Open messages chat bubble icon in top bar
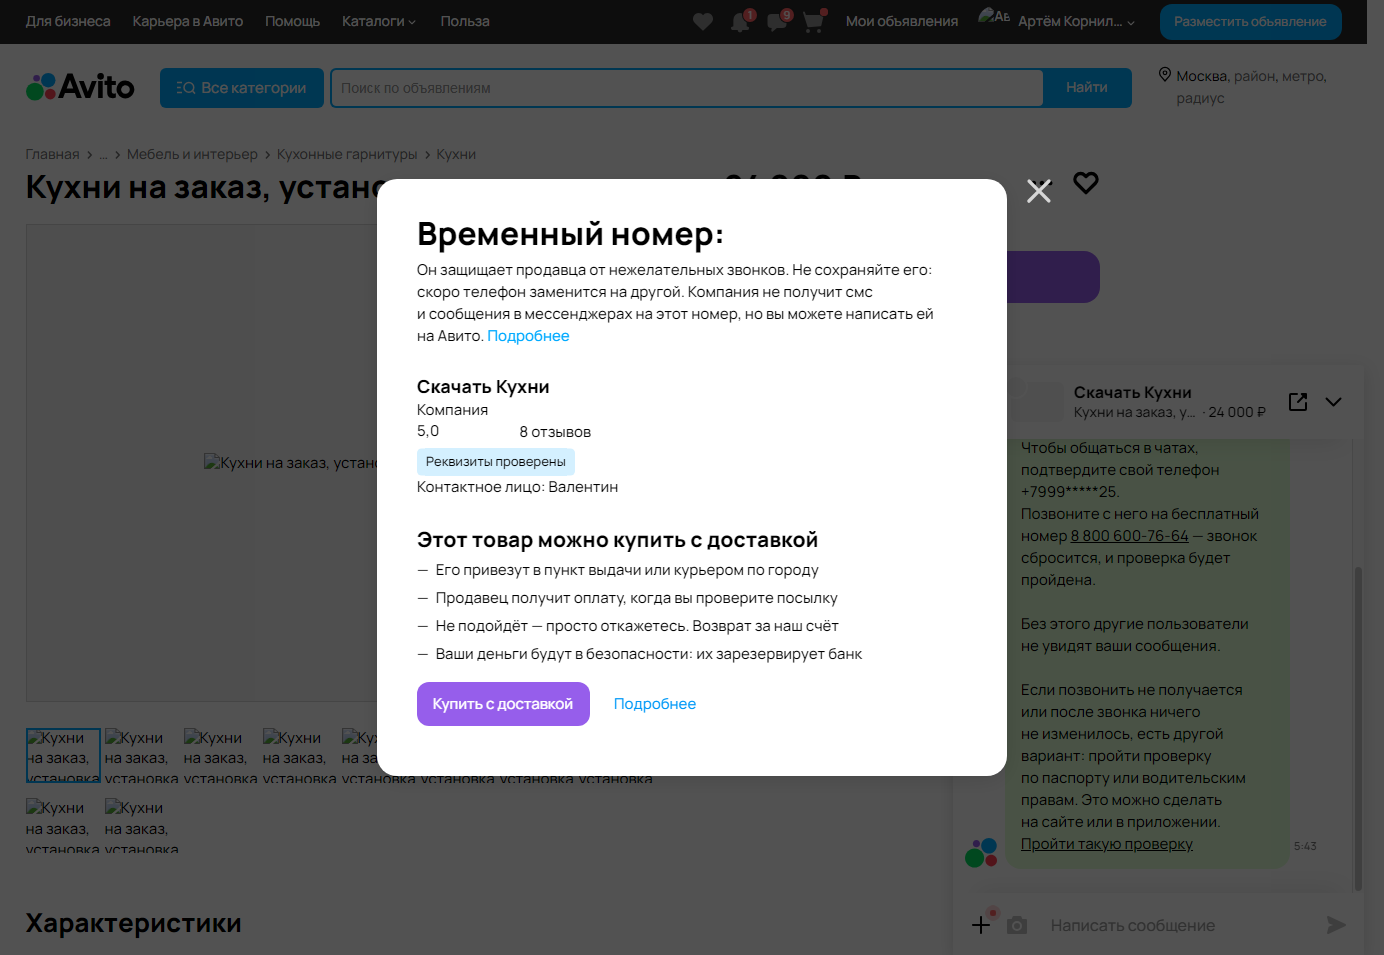Image resolution: width=1384 pixels, height=955 pixels. tap(778, 21)
